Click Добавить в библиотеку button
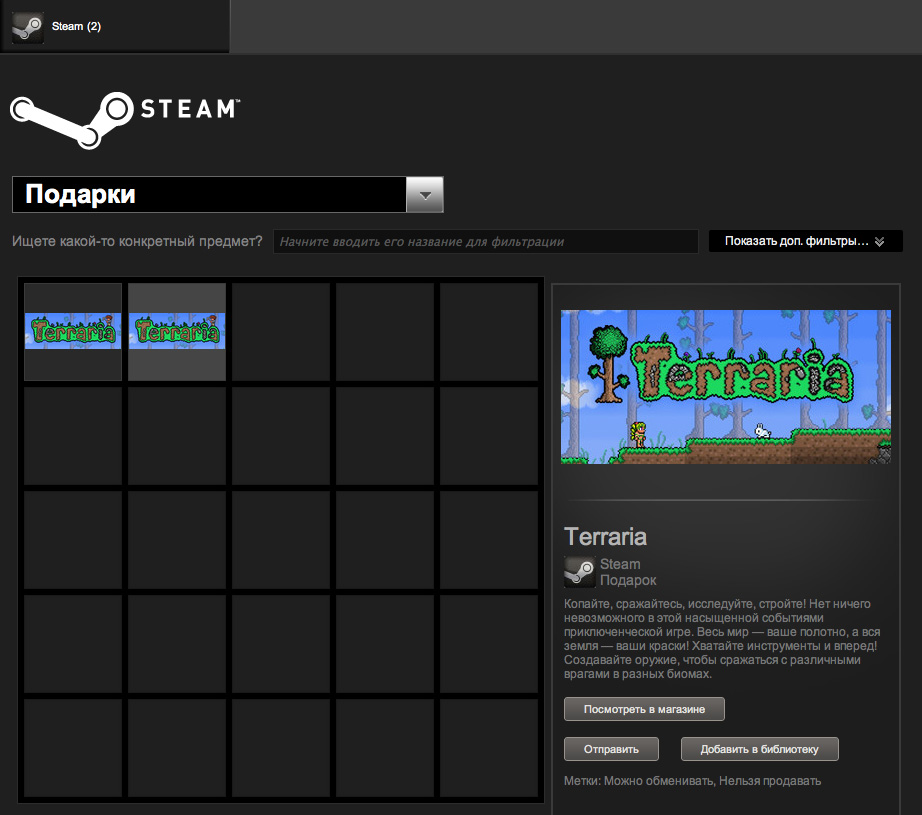 759,749
